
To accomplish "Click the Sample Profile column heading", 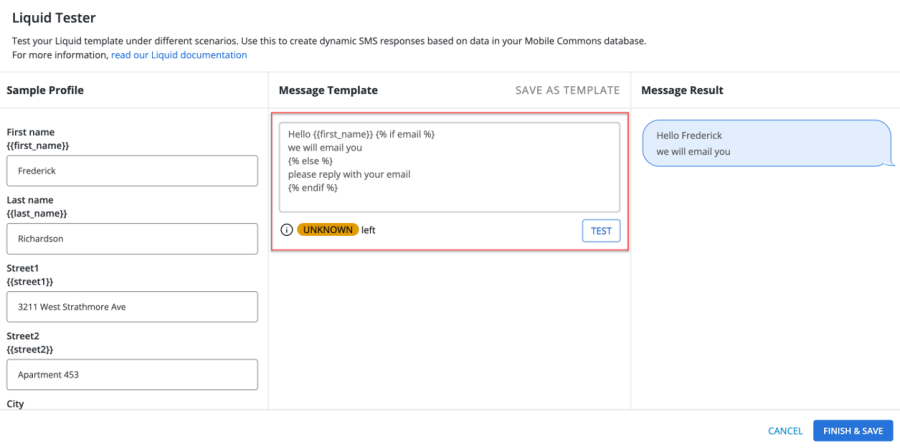I will [45, 90].
